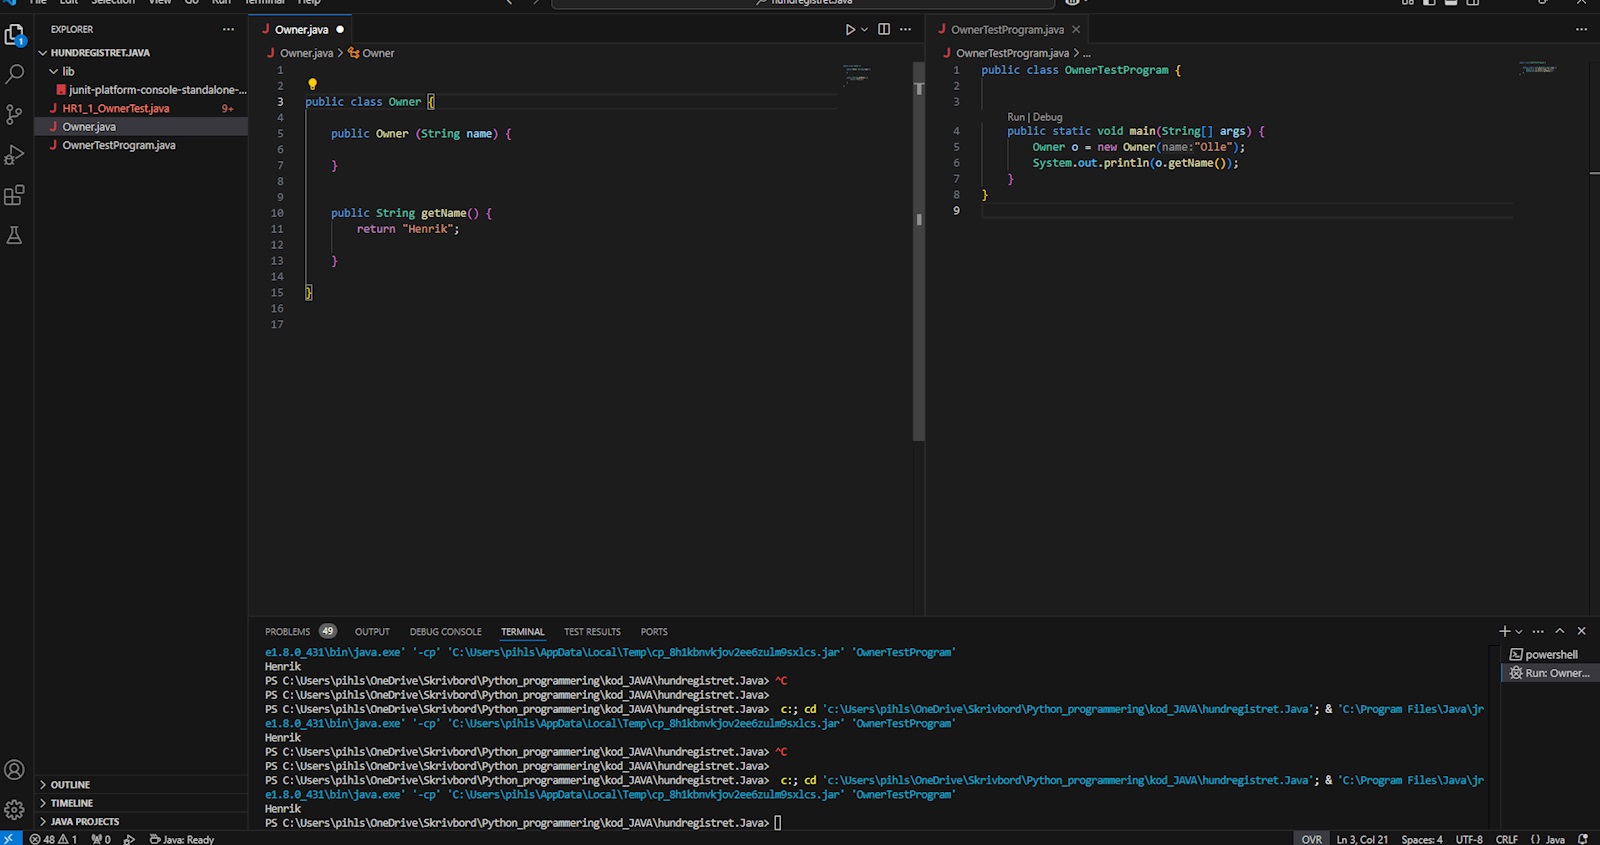Click the lightbulb quick fix icon

tap(312, 85)
